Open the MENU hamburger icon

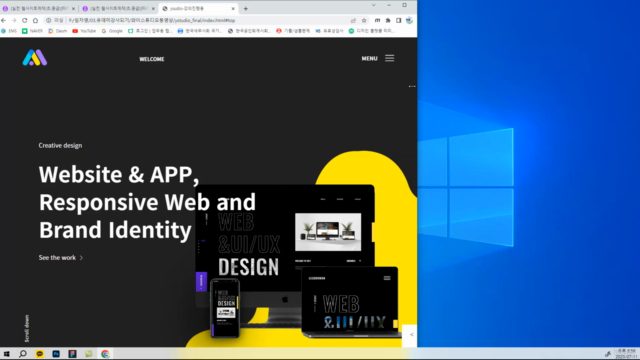point(389,58)
